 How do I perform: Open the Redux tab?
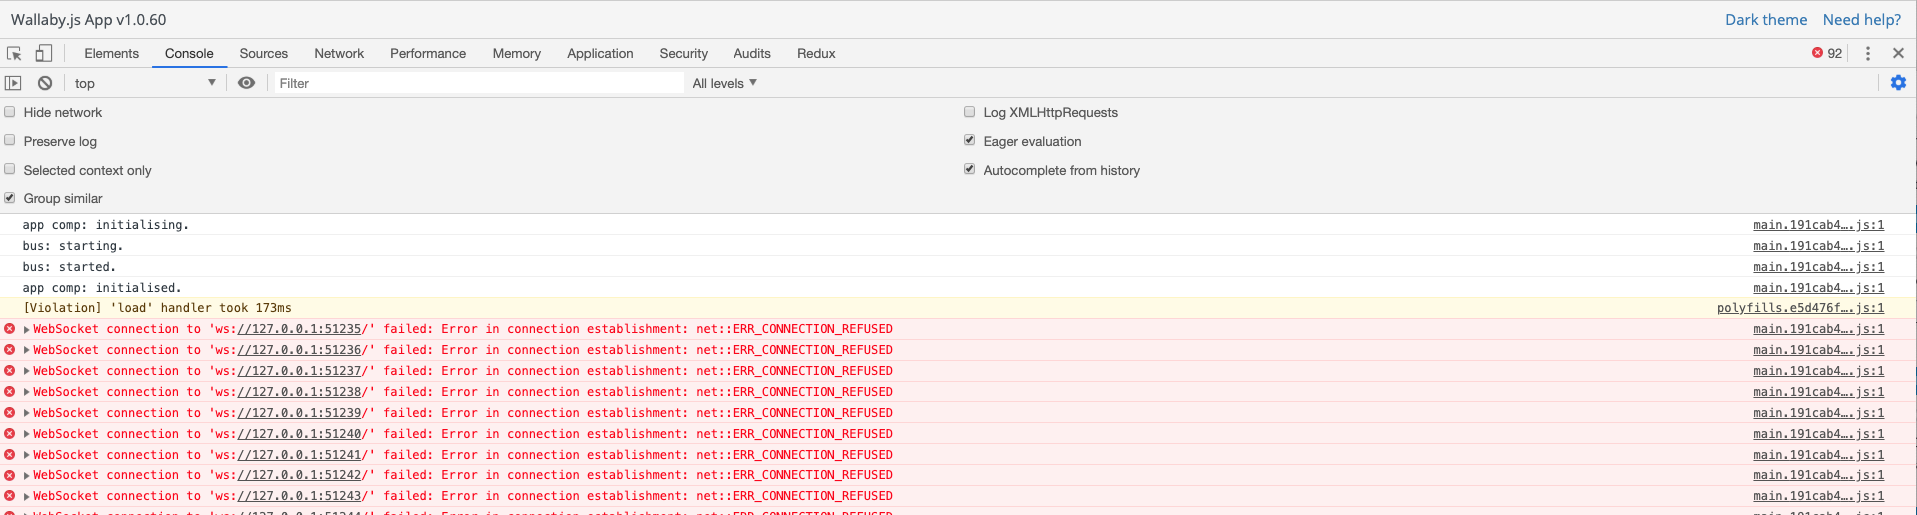coord(816,53)
